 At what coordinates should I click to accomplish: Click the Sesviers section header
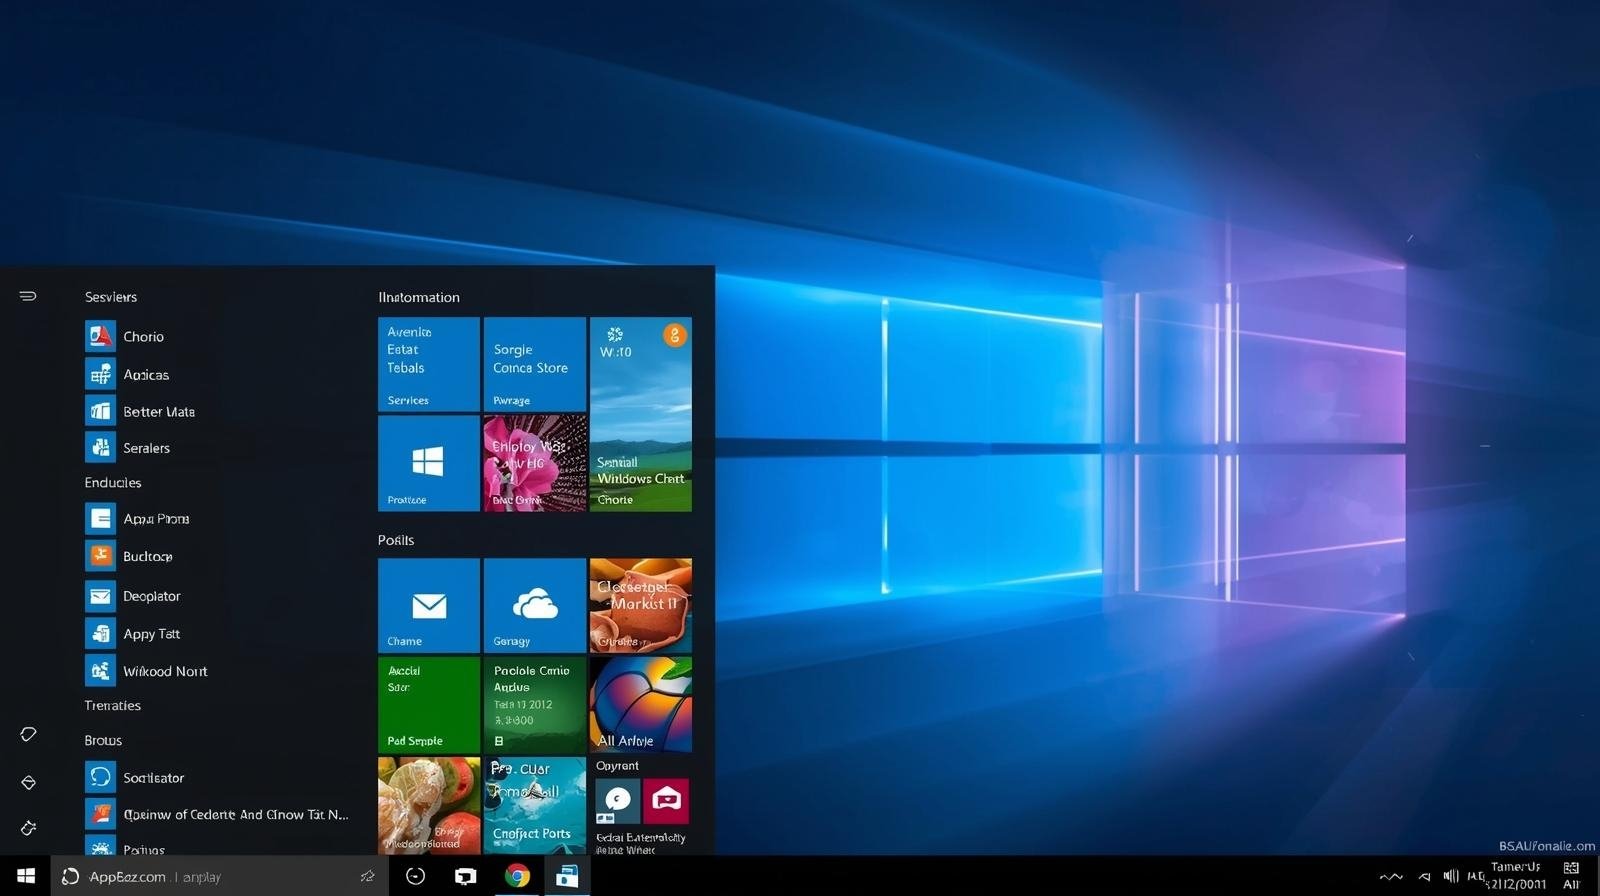tap(111, 297)
